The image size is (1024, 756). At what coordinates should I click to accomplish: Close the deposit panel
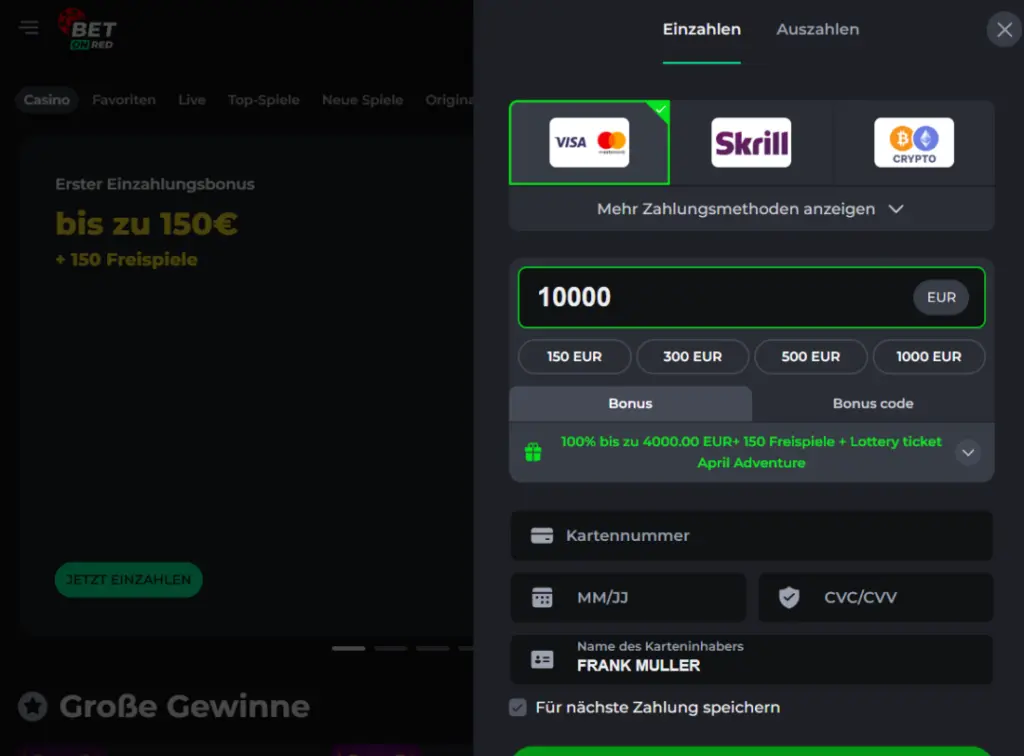(1004, 30)
